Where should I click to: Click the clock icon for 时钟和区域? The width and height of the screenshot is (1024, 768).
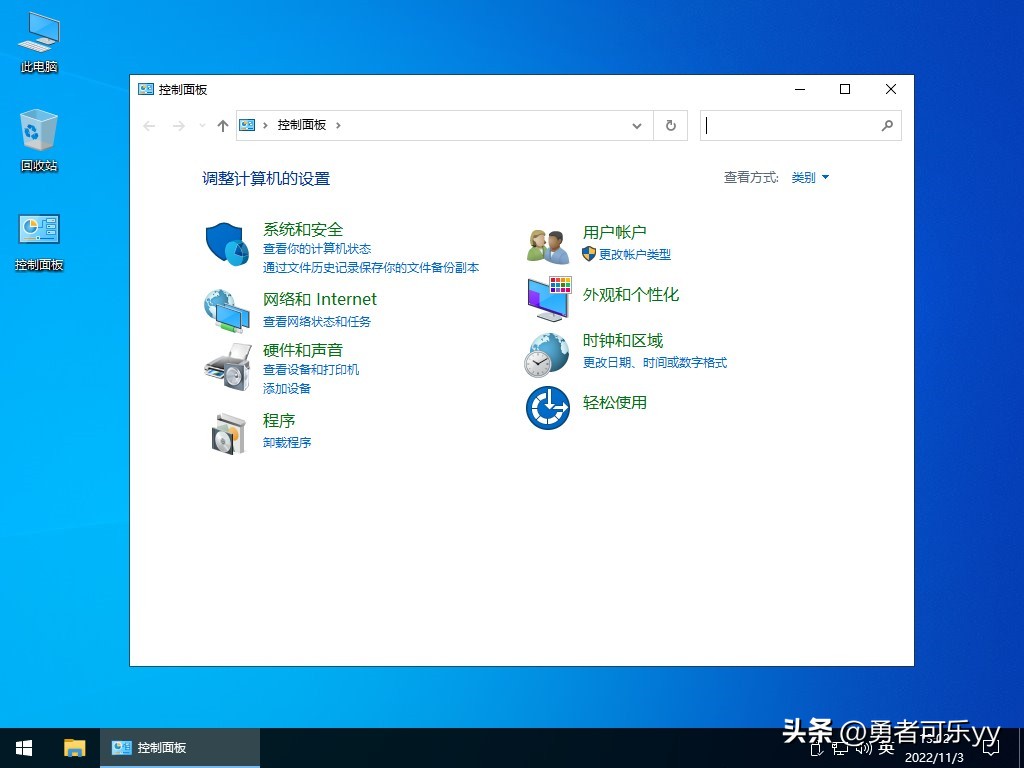[x=546, y=354]
